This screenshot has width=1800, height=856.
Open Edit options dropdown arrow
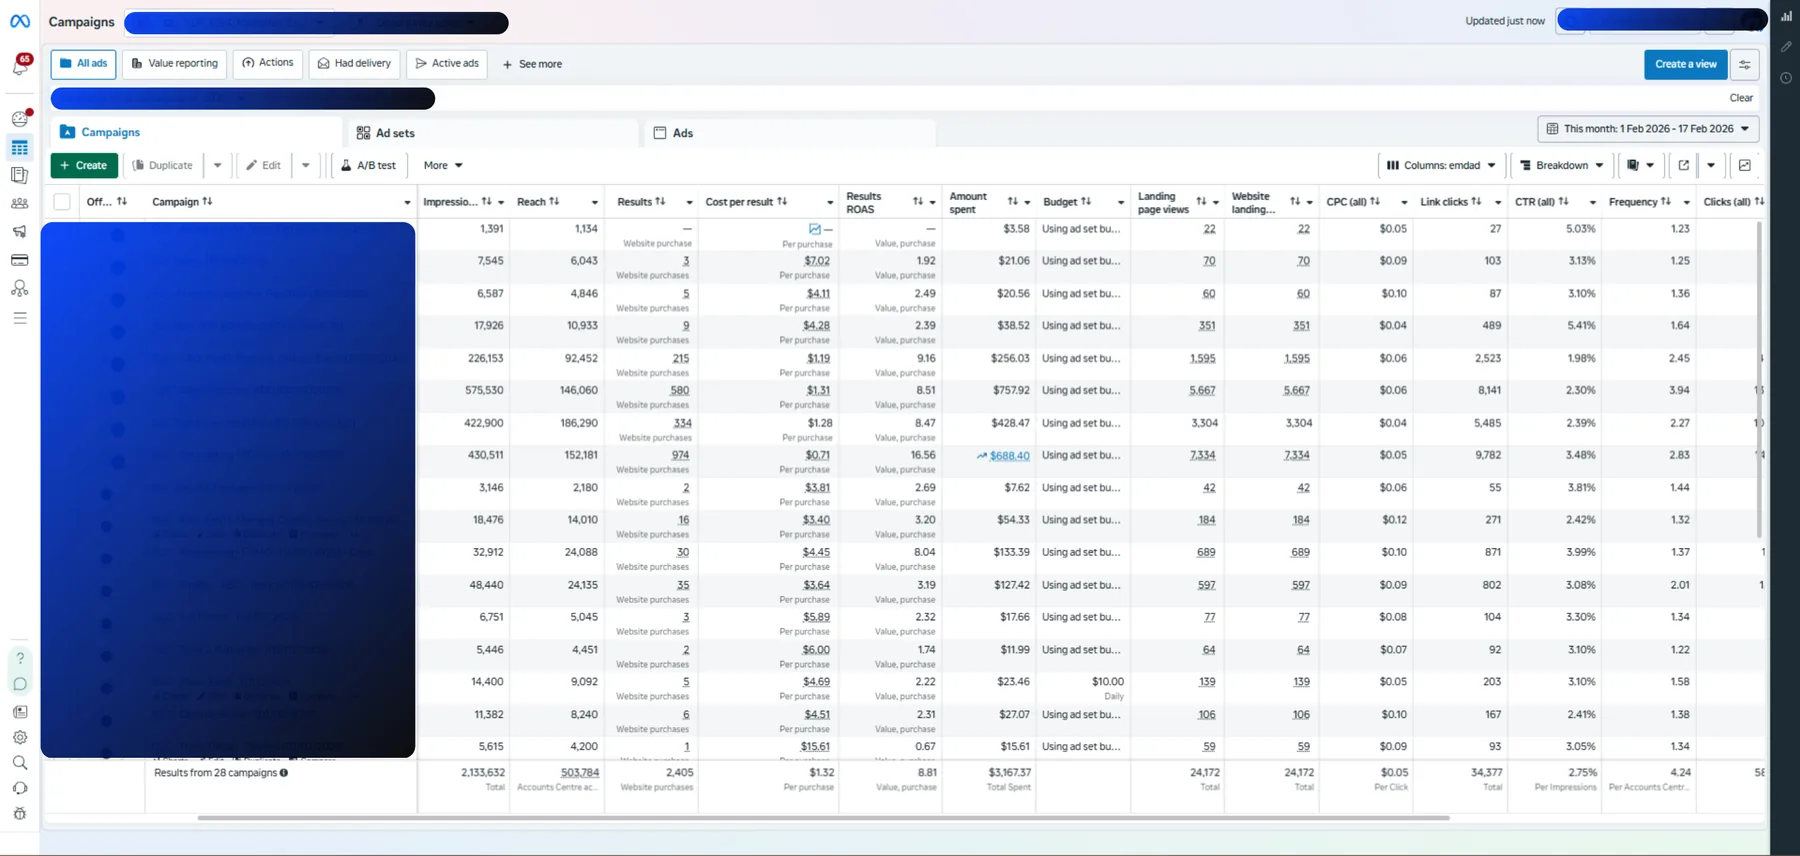pos(306,165)
